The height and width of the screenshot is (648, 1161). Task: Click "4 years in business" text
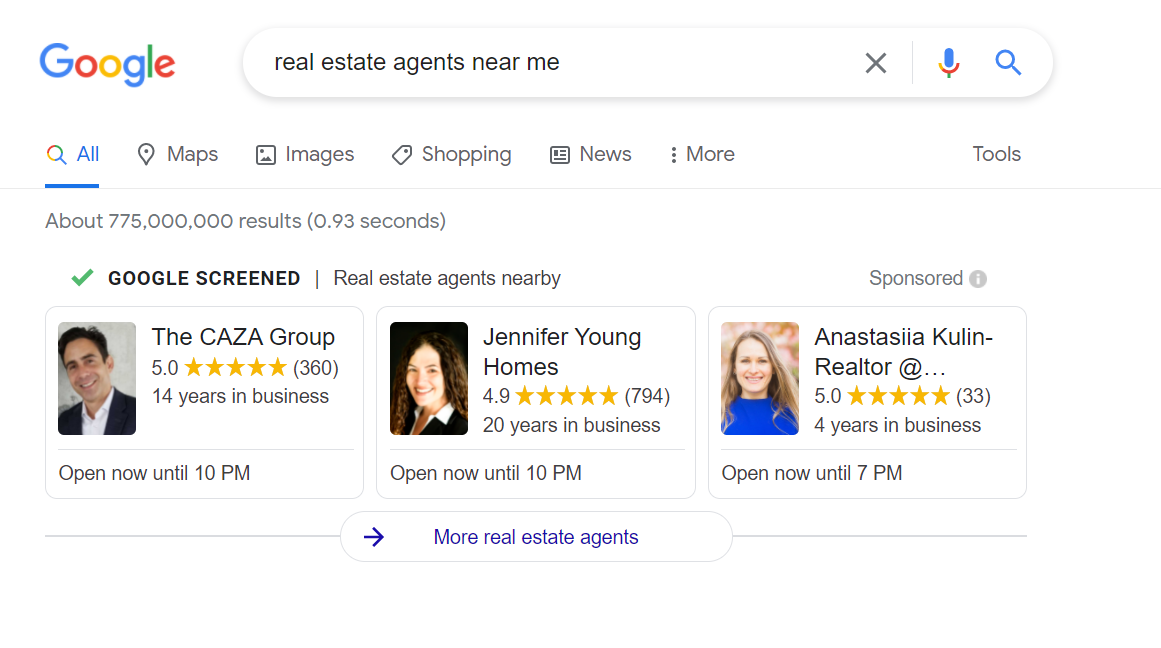point(897,425)
